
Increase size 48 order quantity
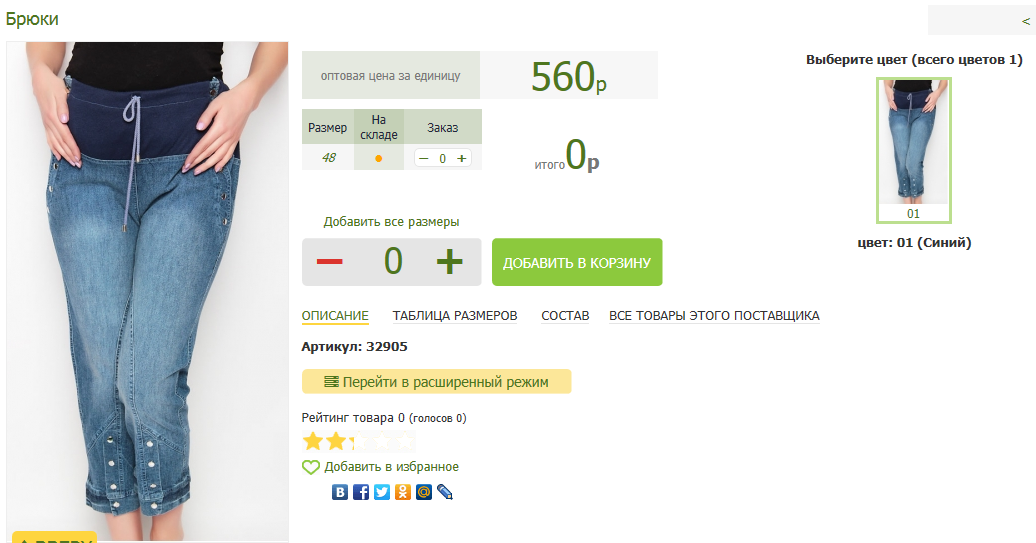tap(462, 159)
